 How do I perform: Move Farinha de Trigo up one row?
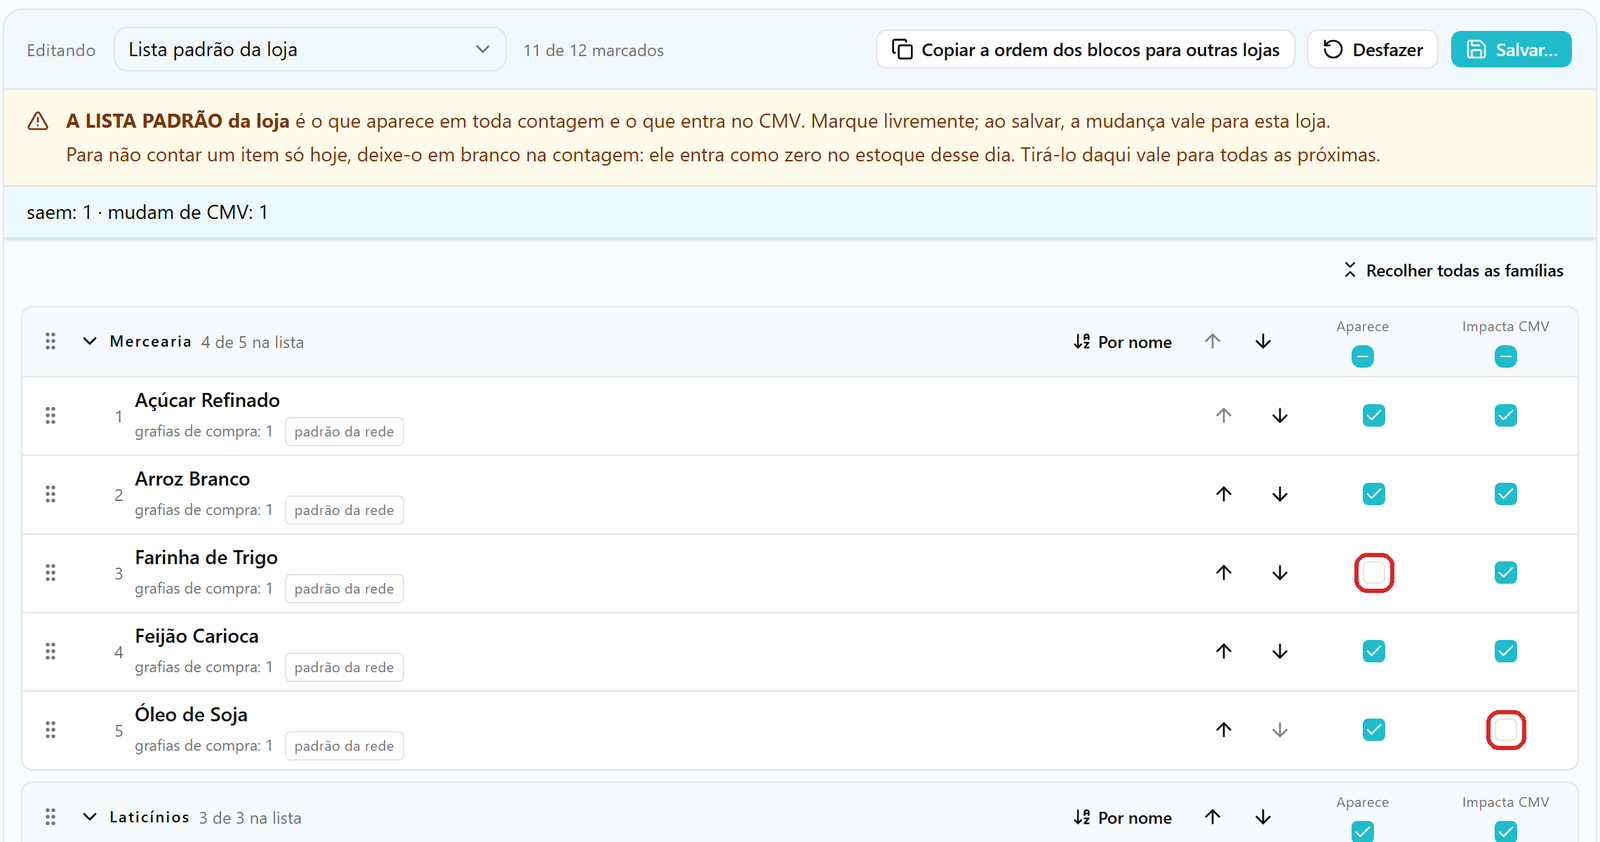coord(1224,573)
